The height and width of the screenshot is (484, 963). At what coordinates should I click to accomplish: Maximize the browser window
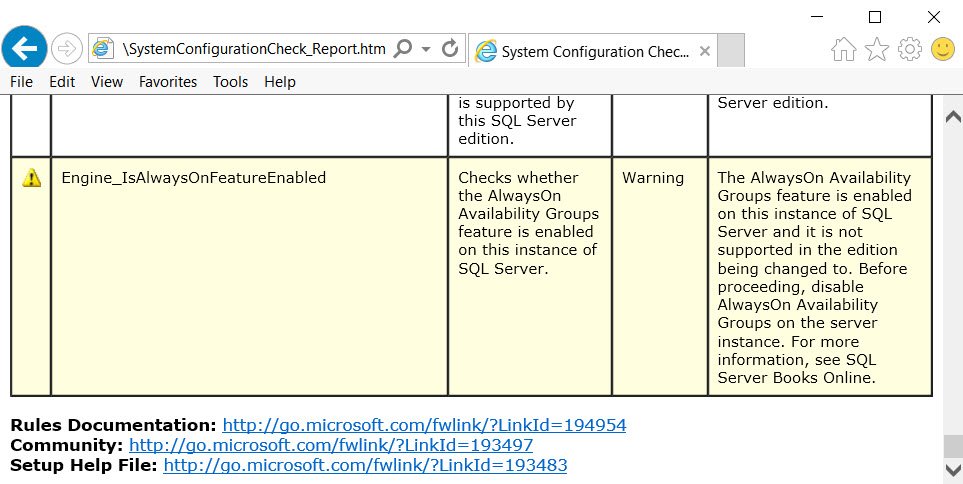[x=875, y=17]
